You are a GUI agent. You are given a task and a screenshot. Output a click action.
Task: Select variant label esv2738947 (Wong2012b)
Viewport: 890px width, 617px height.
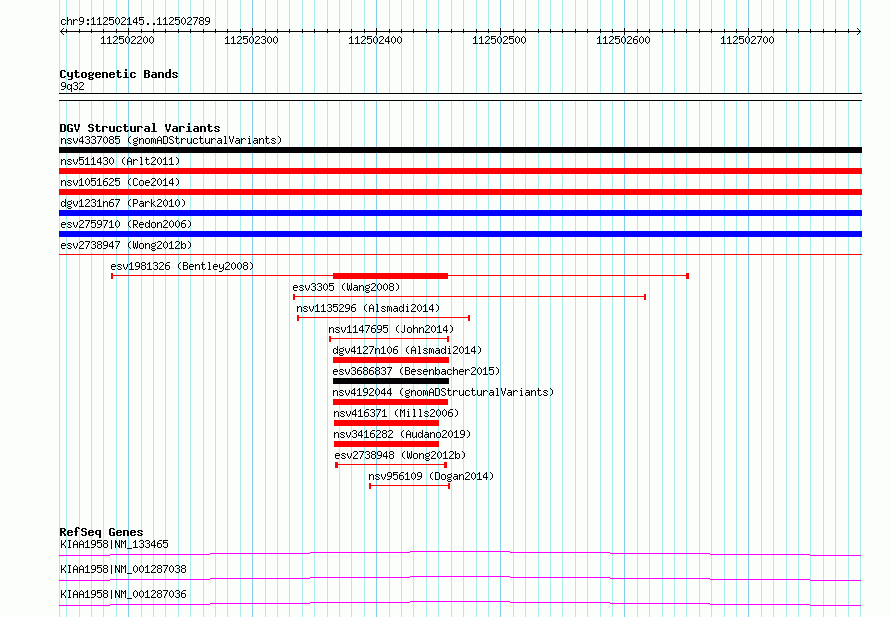point(126,245)
